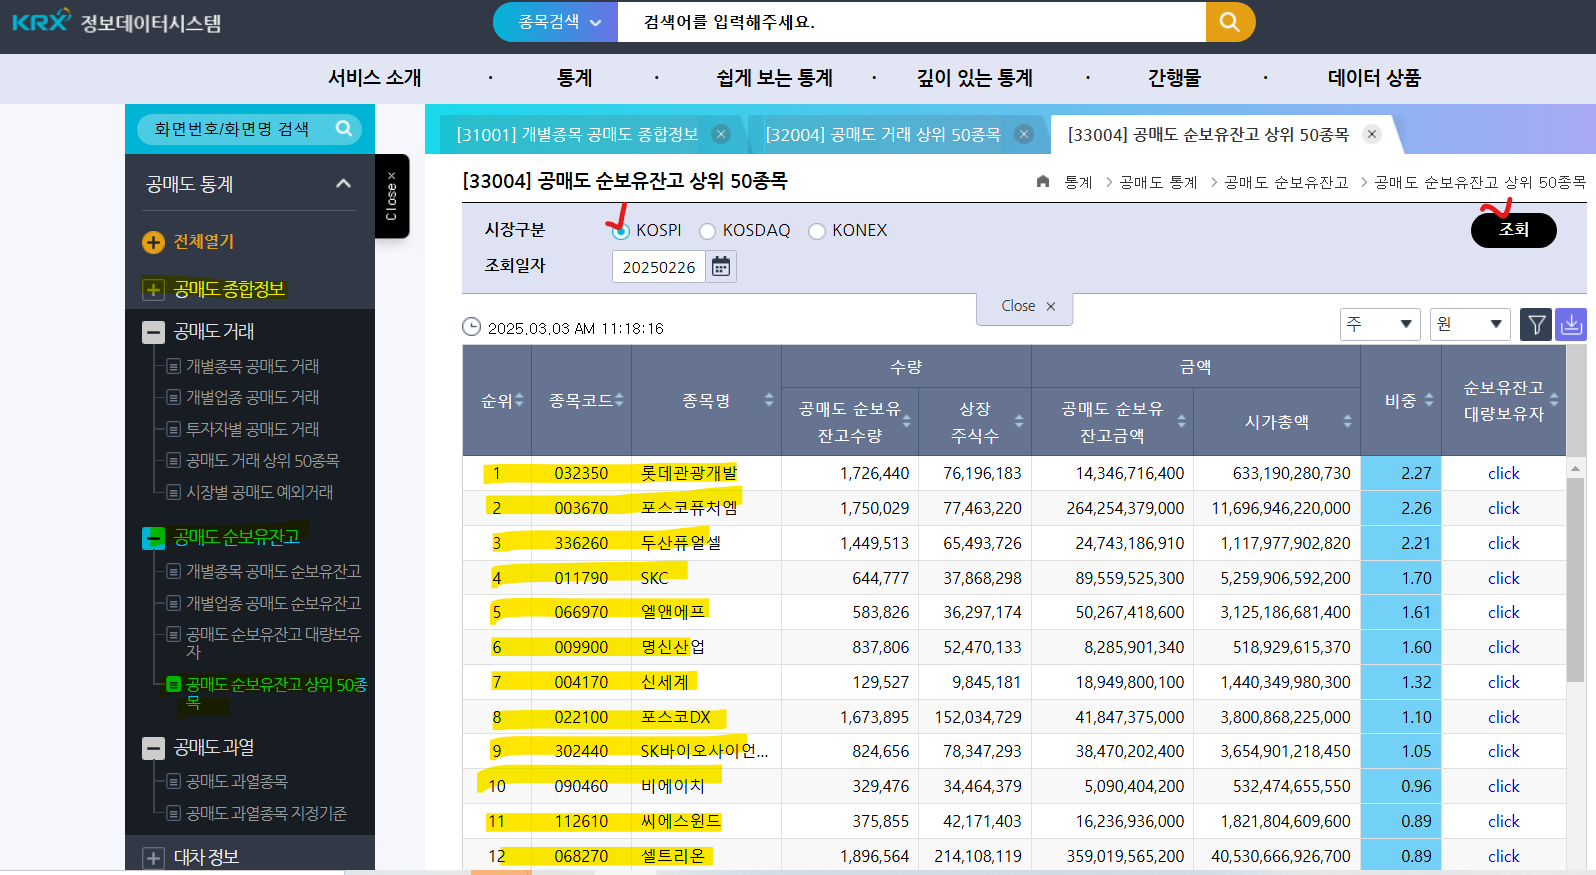The image size is (1596, 875).
Task: Open the 깊이 있는 통계 menu
Action: point(975,78)
